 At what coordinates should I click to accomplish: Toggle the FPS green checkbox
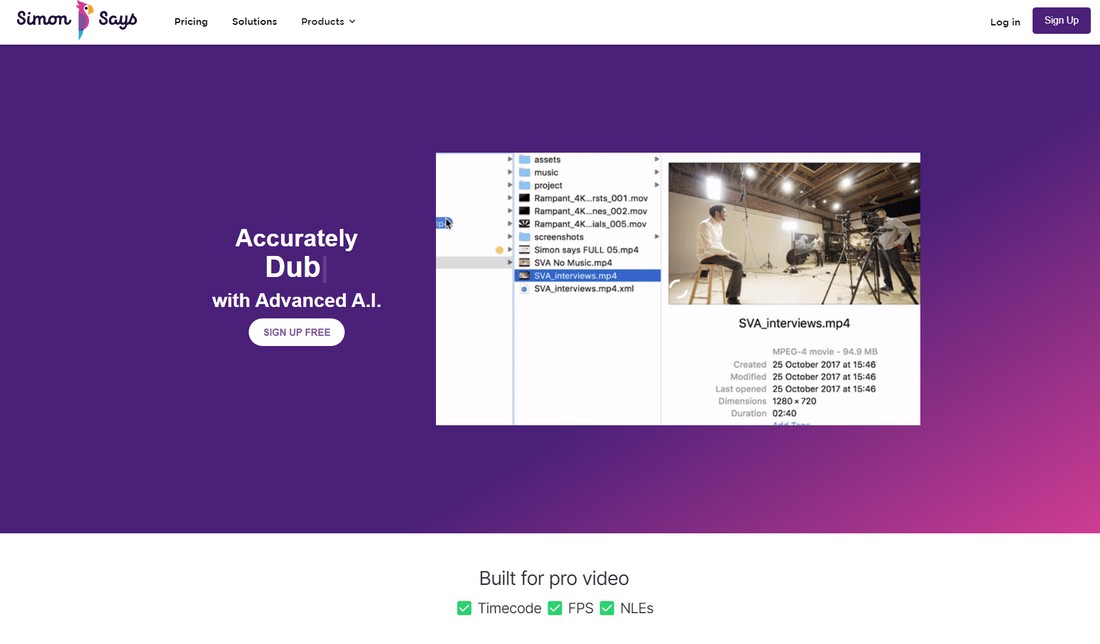[555, 608]
